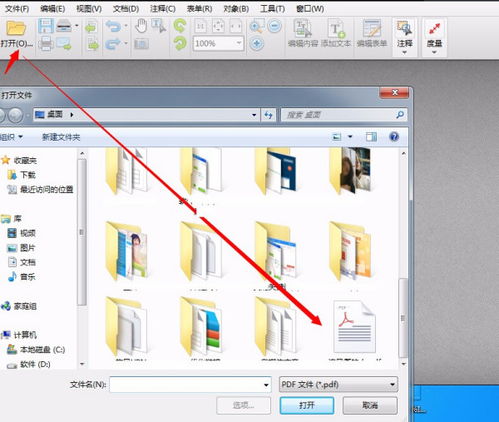
Task: Select the PDF file thumbnail in file list
Action: (354, 327)
